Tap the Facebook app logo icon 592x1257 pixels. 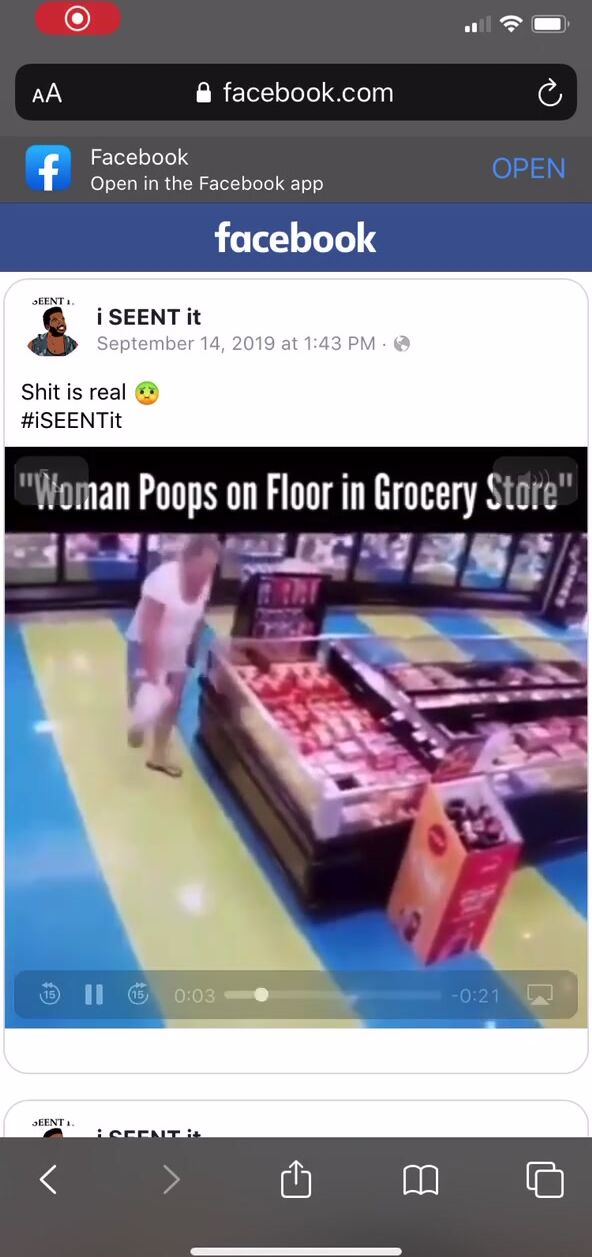pyautogui.click(x=49, y=169)
